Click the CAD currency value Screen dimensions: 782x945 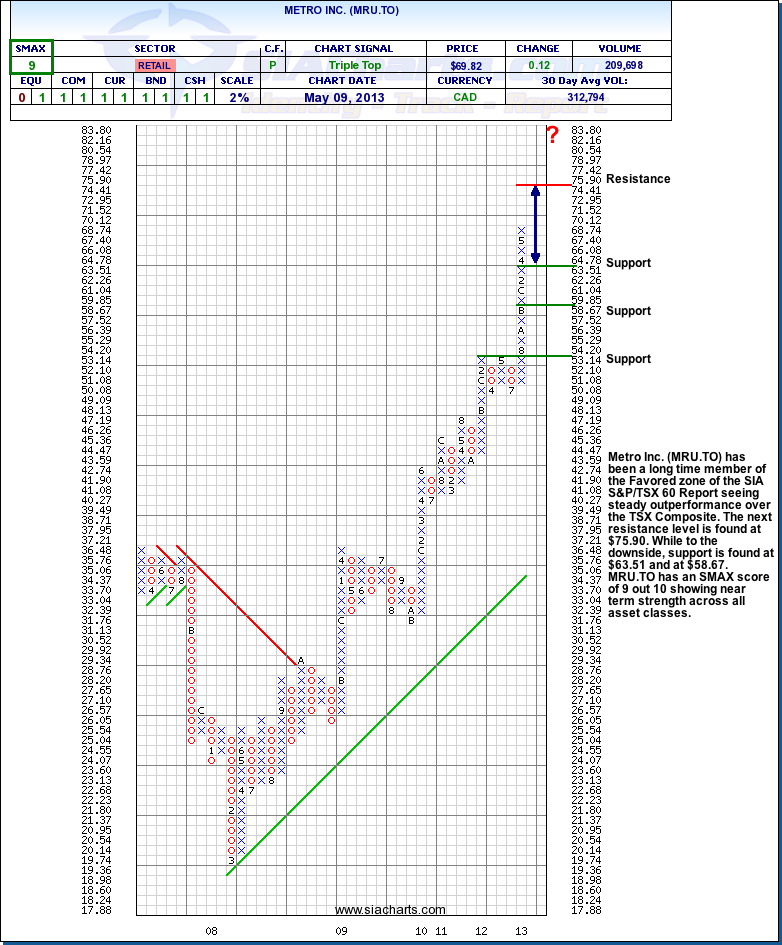pyautogui.click(x=466, y=97)
